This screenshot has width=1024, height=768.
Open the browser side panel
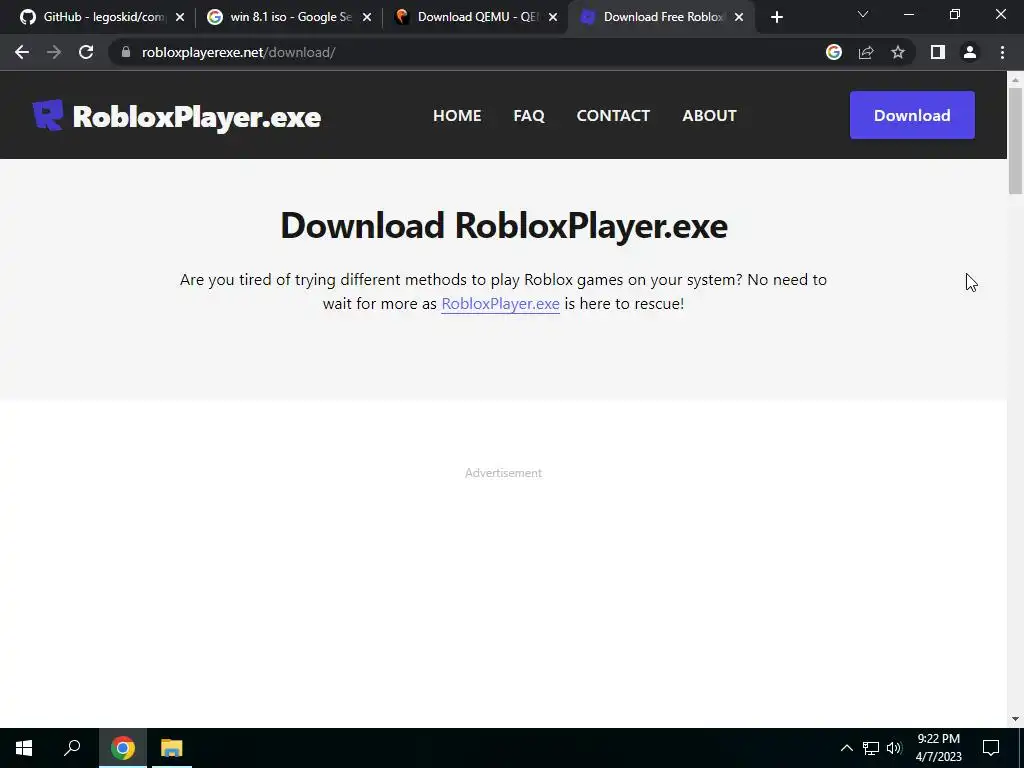pos(938,52)
